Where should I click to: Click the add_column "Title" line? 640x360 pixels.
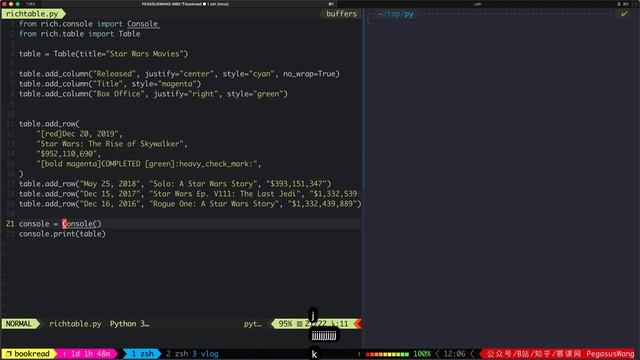coord(110,84)
